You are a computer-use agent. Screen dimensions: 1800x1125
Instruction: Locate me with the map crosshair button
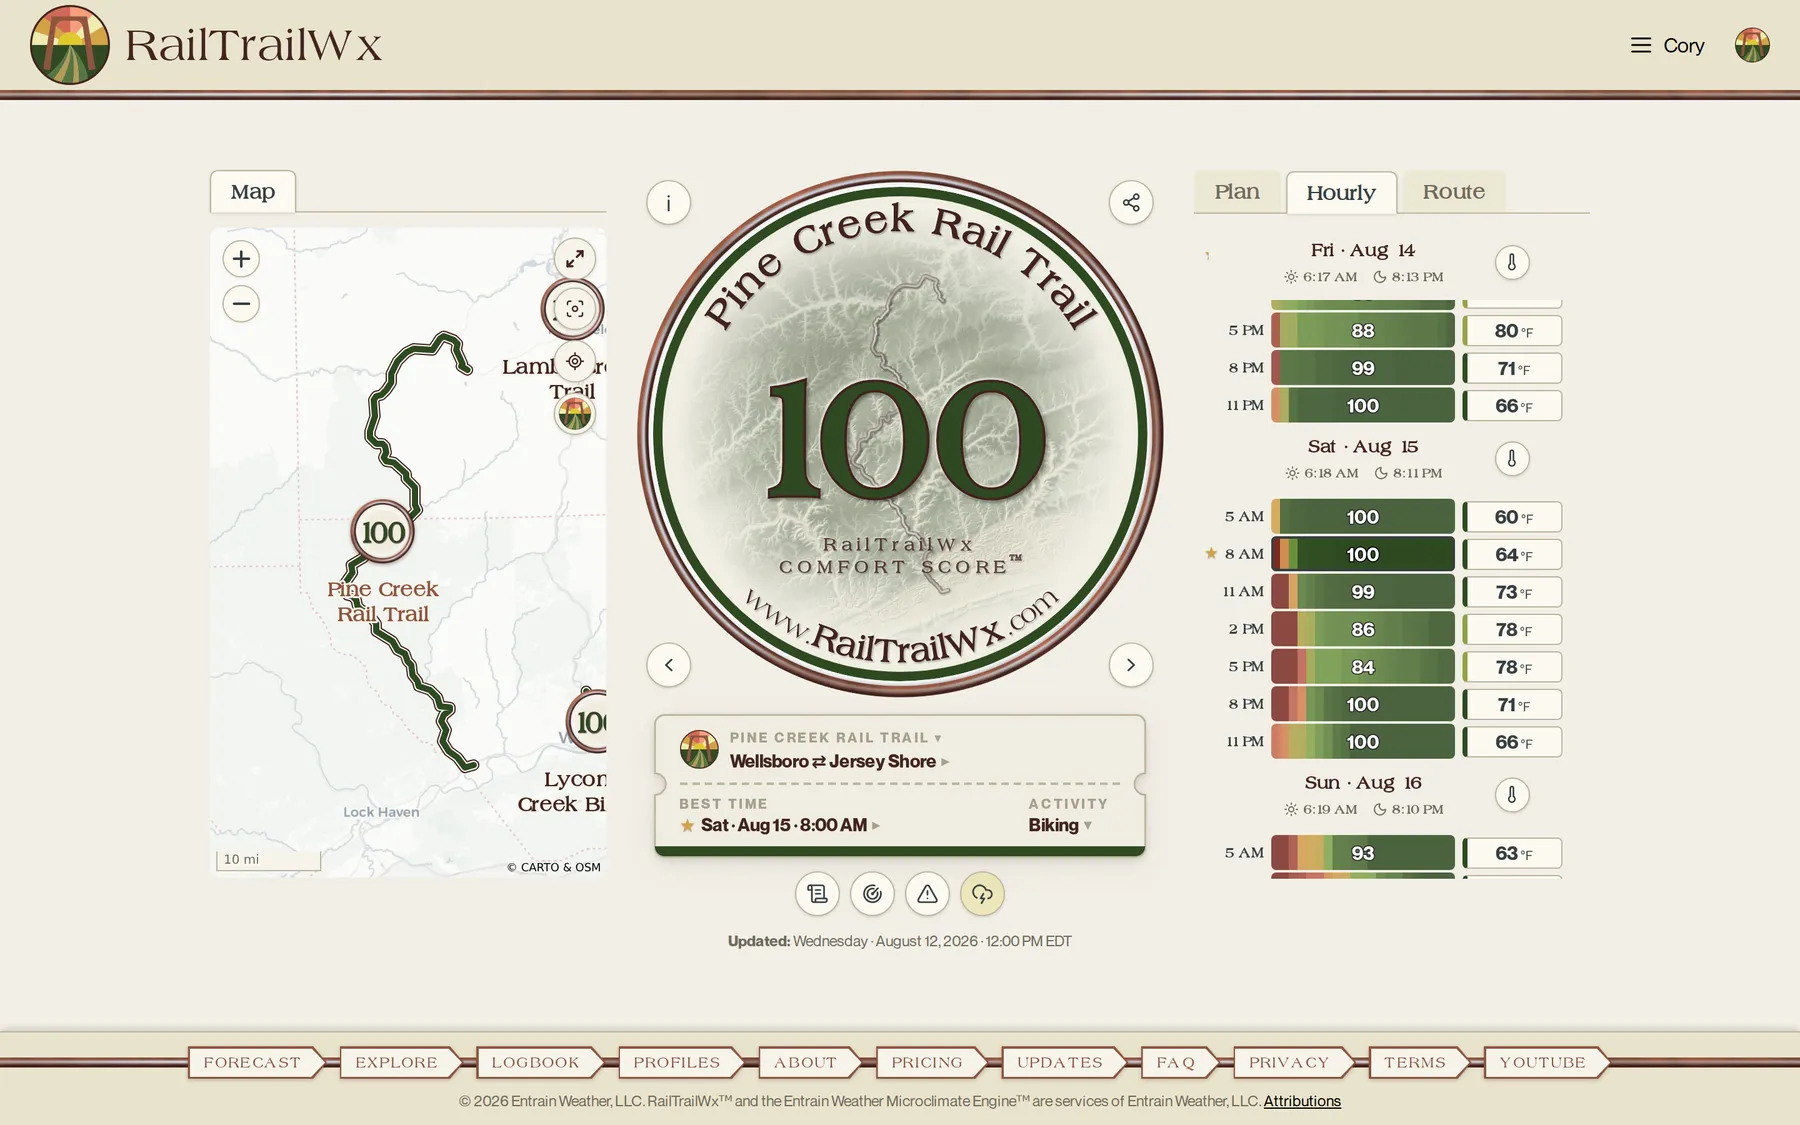tap(575, 361)
